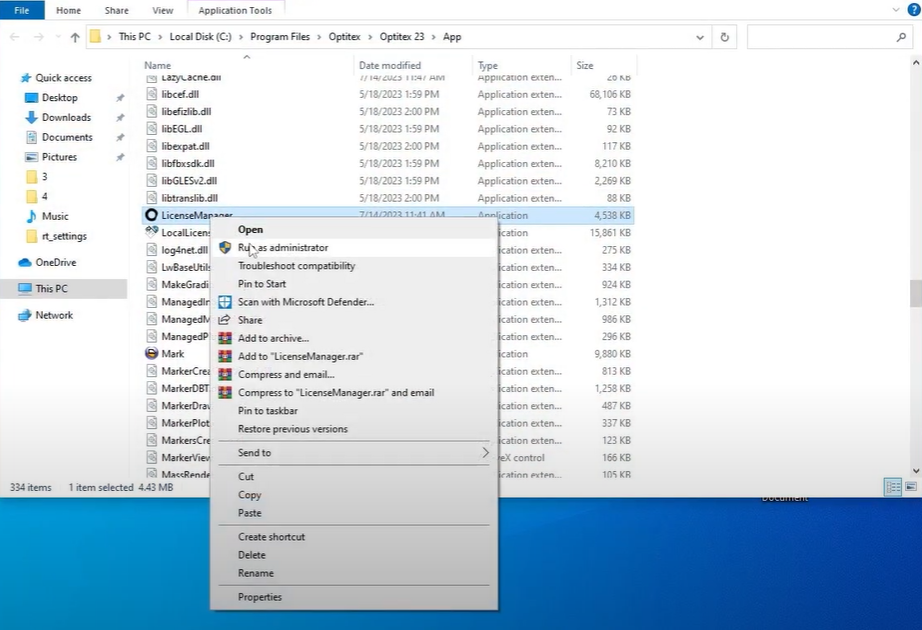This screenshot has height=630, width=922.
Task: Click the Mark application file icon
Action: 151,354
